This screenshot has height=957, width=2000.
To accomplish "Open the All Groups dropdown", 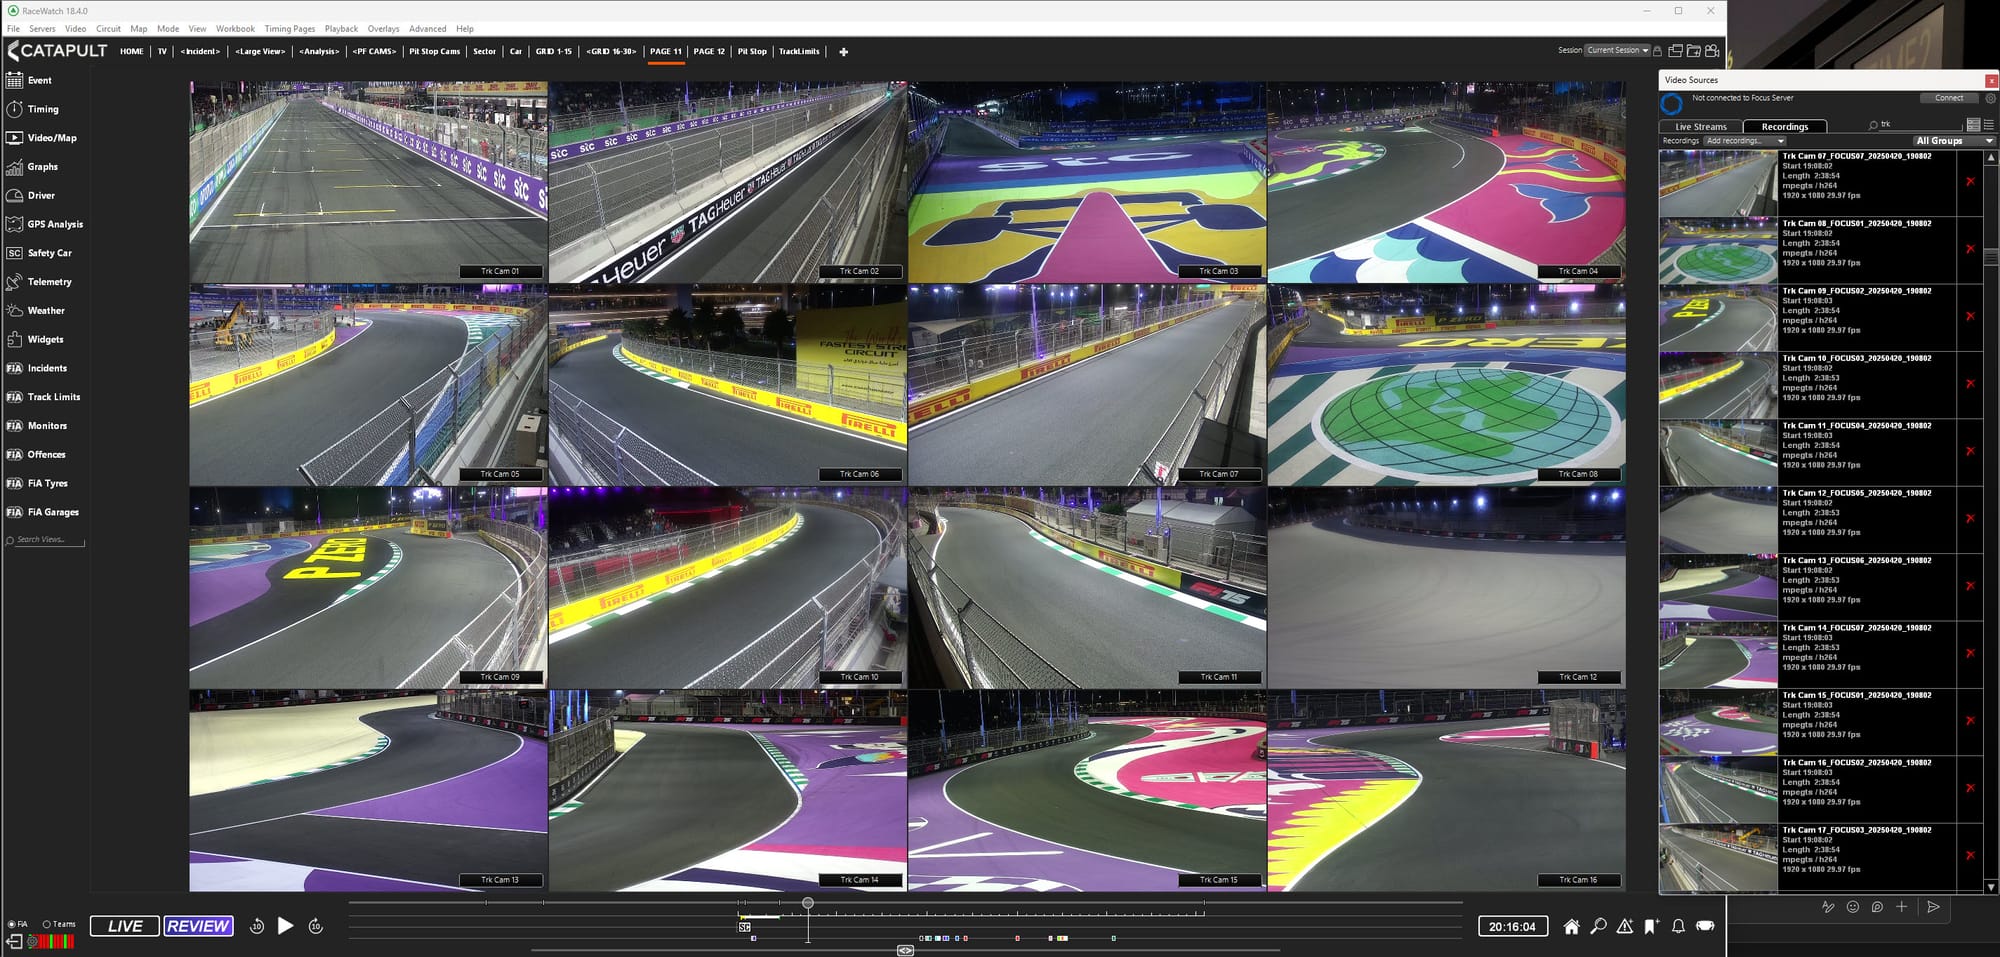I will 1953,141.
